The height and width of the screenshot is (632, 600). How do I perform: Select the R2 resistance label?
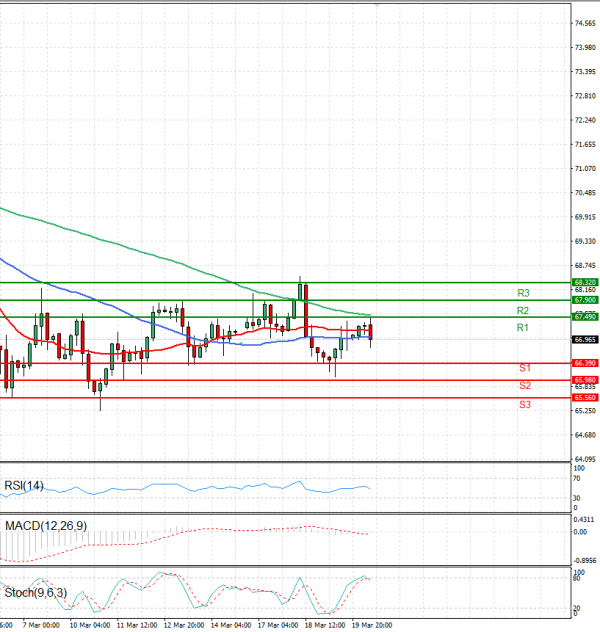[523, 311]
